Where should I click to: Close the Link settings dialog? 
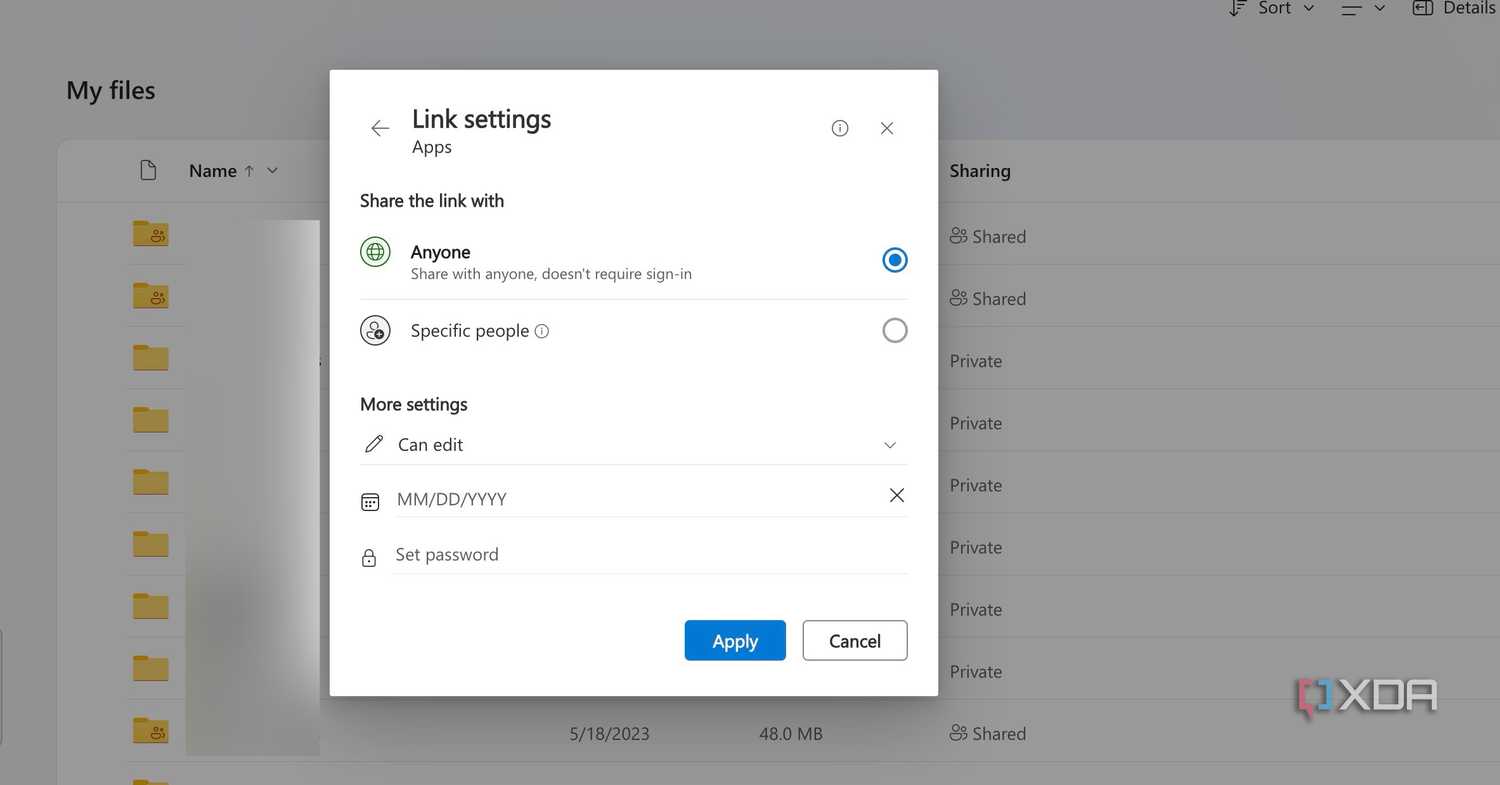pyautogui.click(x=887, y=128)
